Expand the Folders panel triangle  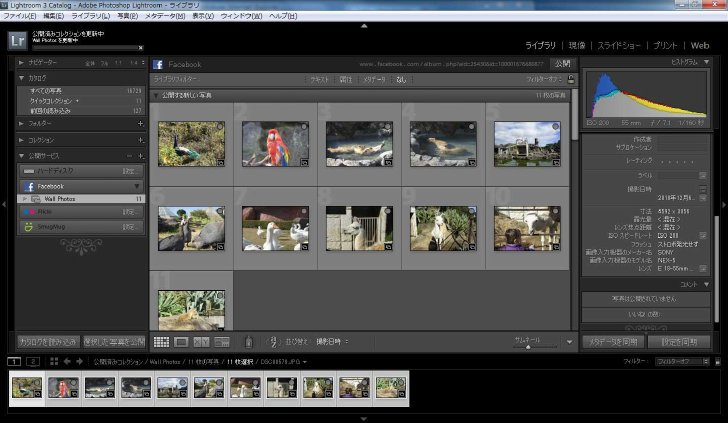(x=21, y=124)
